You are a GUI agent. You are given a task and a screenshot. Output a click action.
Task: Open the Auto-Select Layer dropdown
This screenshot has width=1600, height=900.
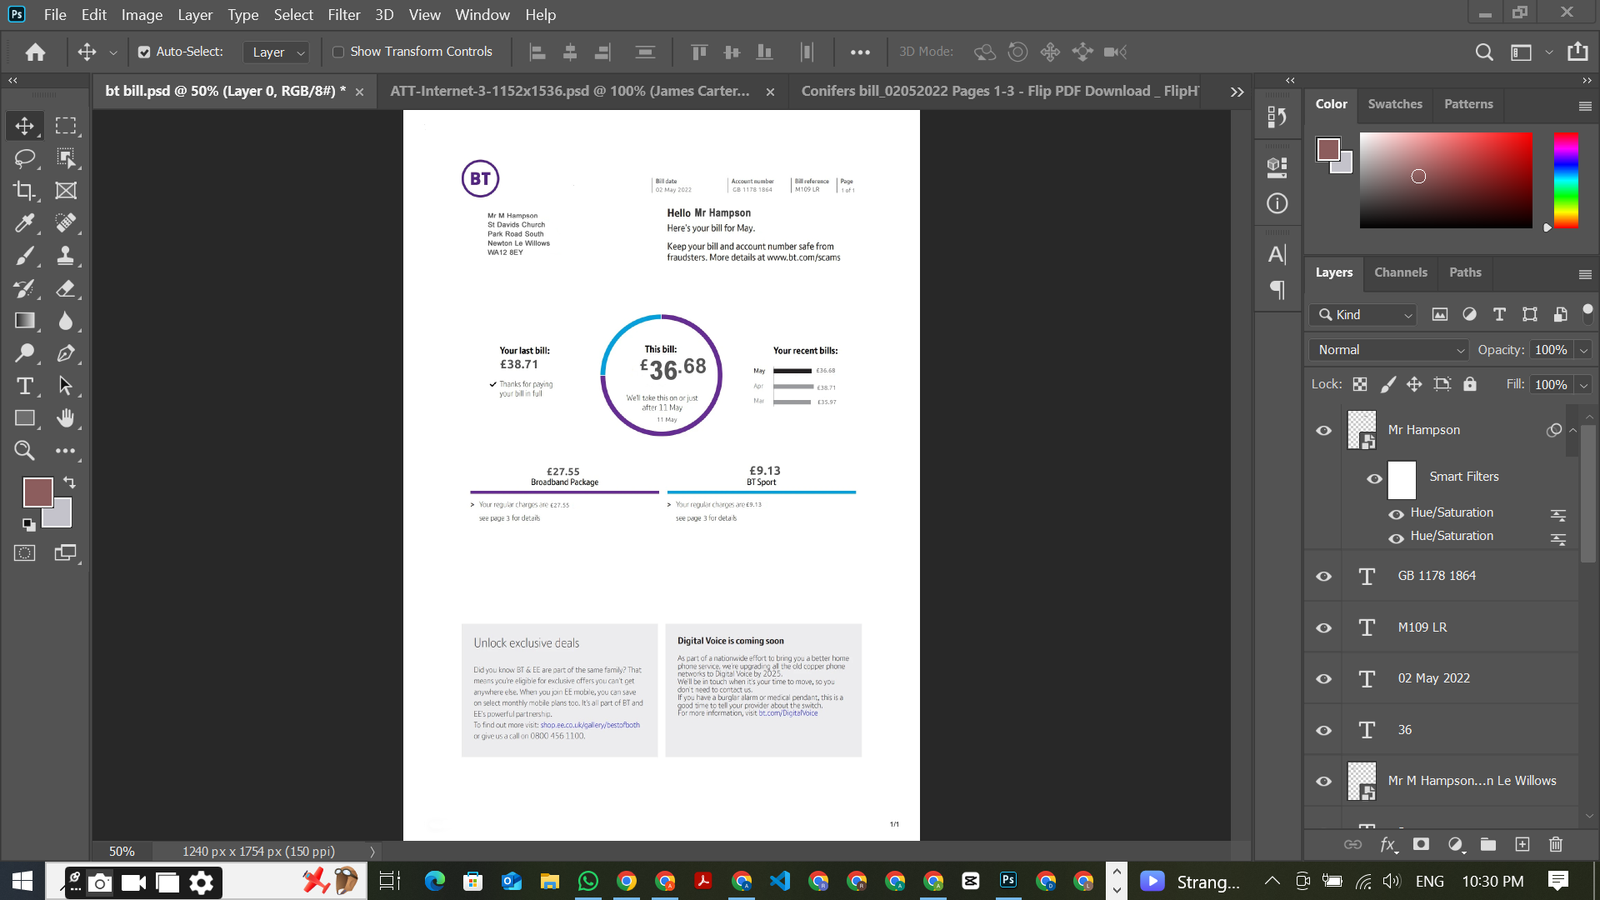point(276,52)
